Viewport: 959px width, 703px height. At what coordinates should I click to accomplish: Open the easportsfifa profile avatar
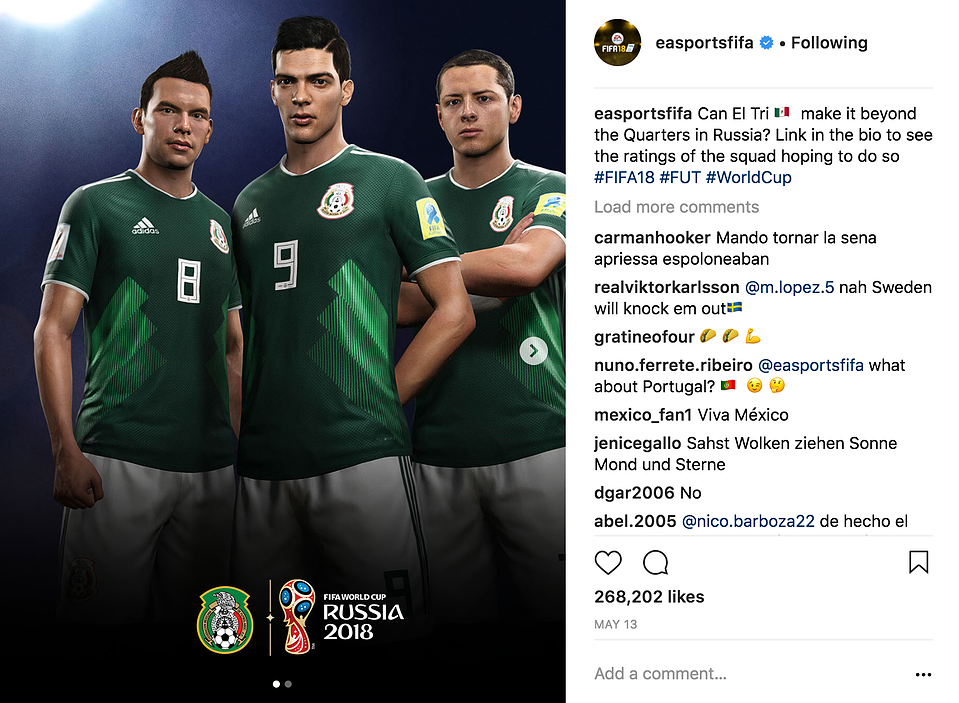(617, 43)
